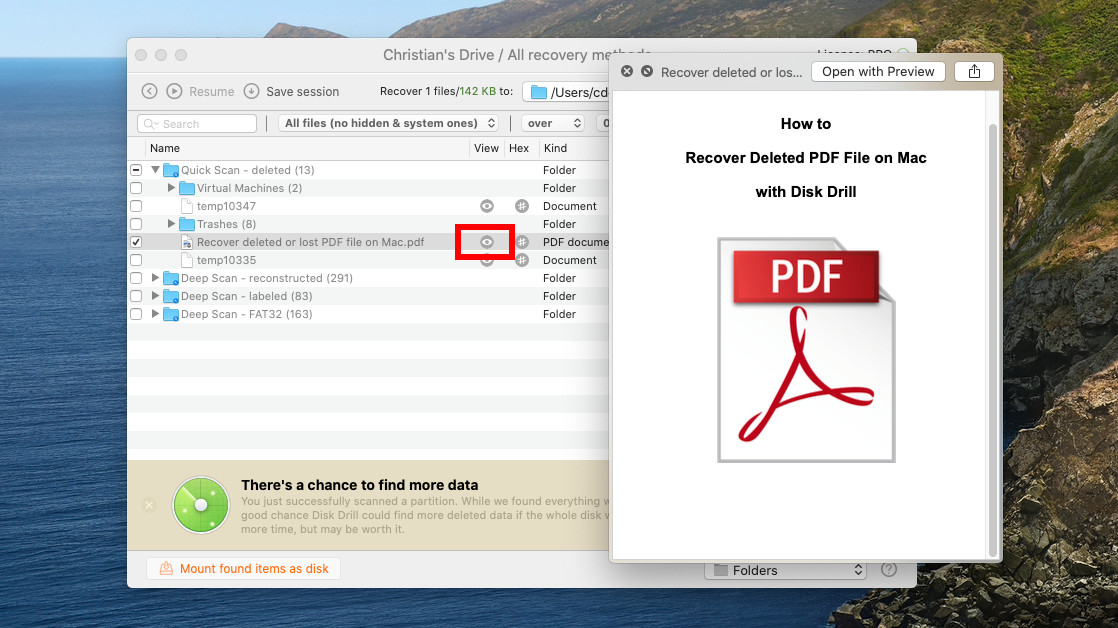
Task: Sort by the Name column header
Action: [165, 148]
